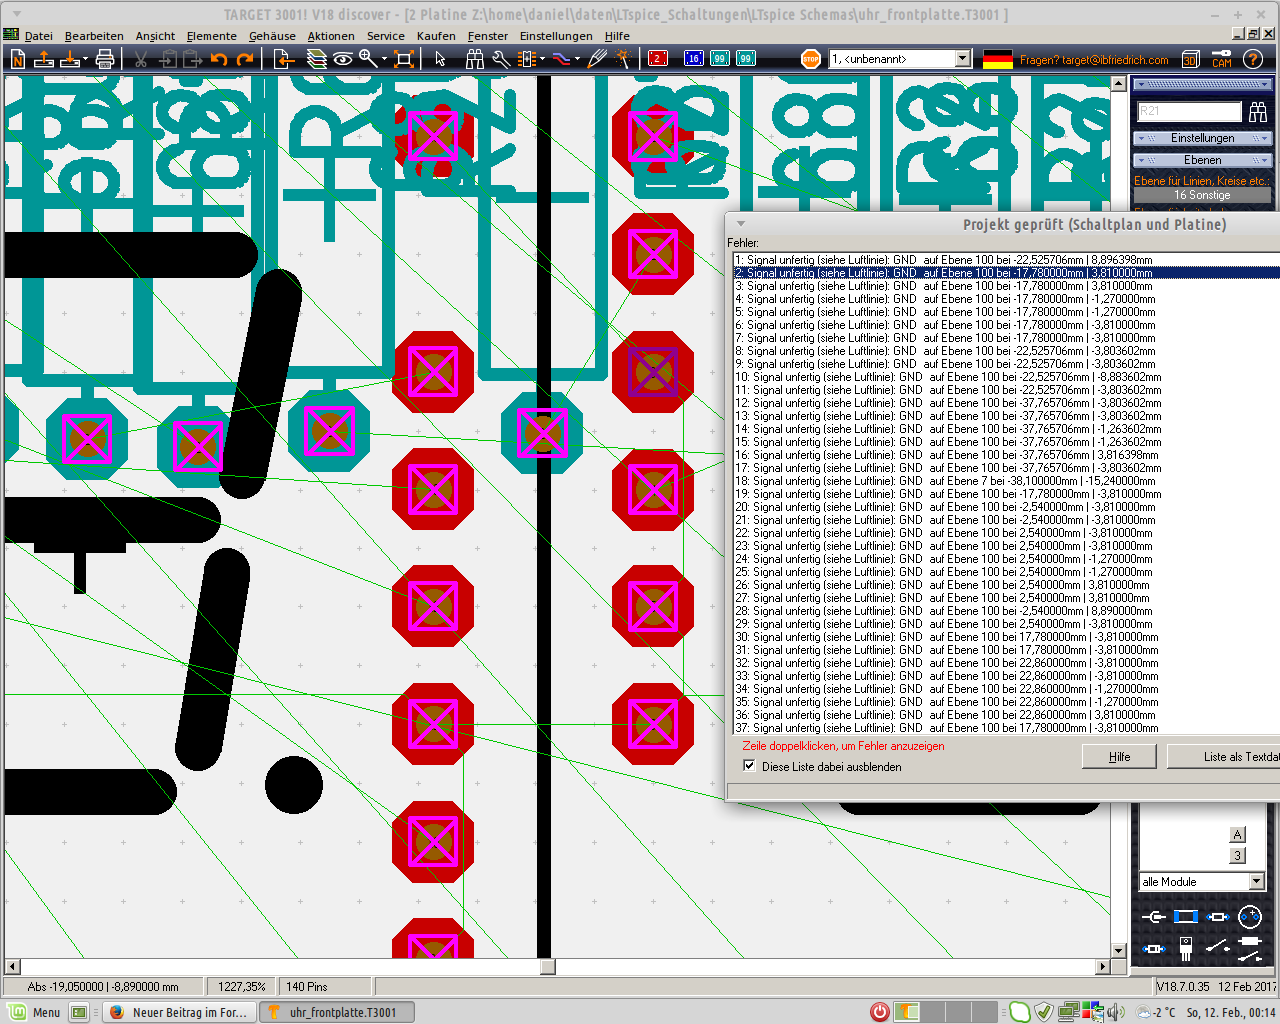Click the open project upload-arrow icon
The height and width of the screenshot is (1024, 1280).
point(44,59)
